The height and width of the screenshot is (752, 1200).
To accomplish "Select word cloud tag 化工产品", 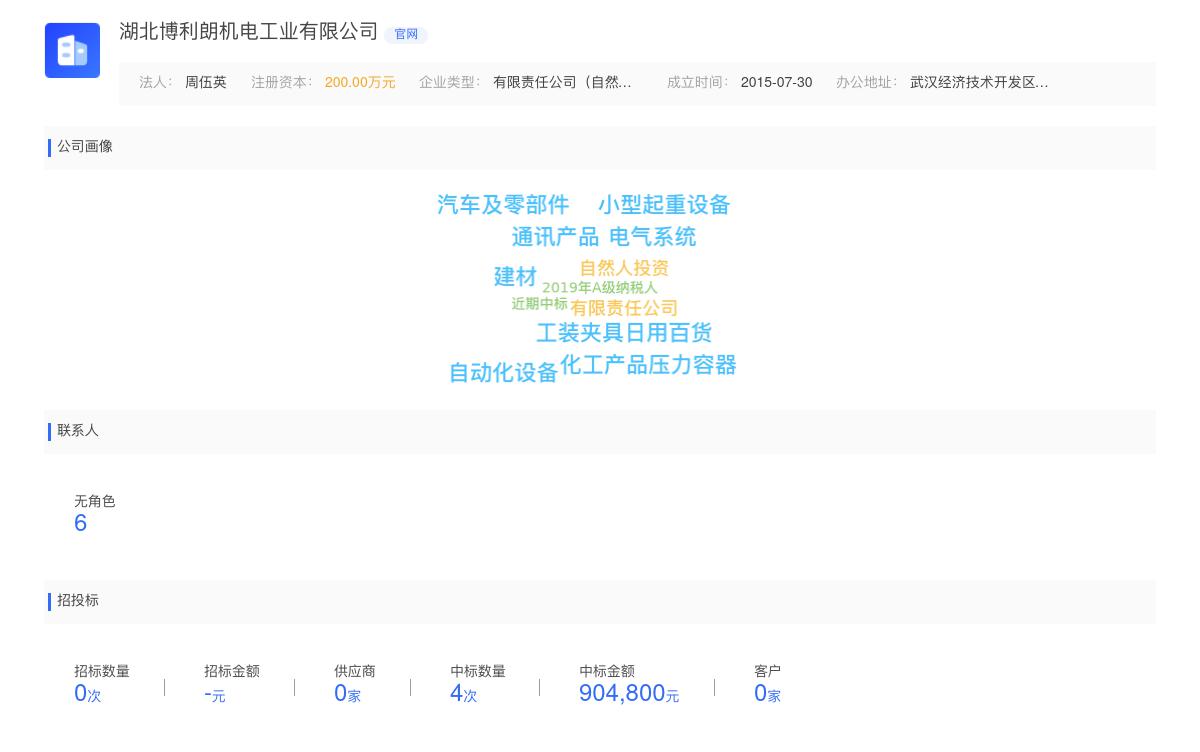I will [x=604, y=365].
